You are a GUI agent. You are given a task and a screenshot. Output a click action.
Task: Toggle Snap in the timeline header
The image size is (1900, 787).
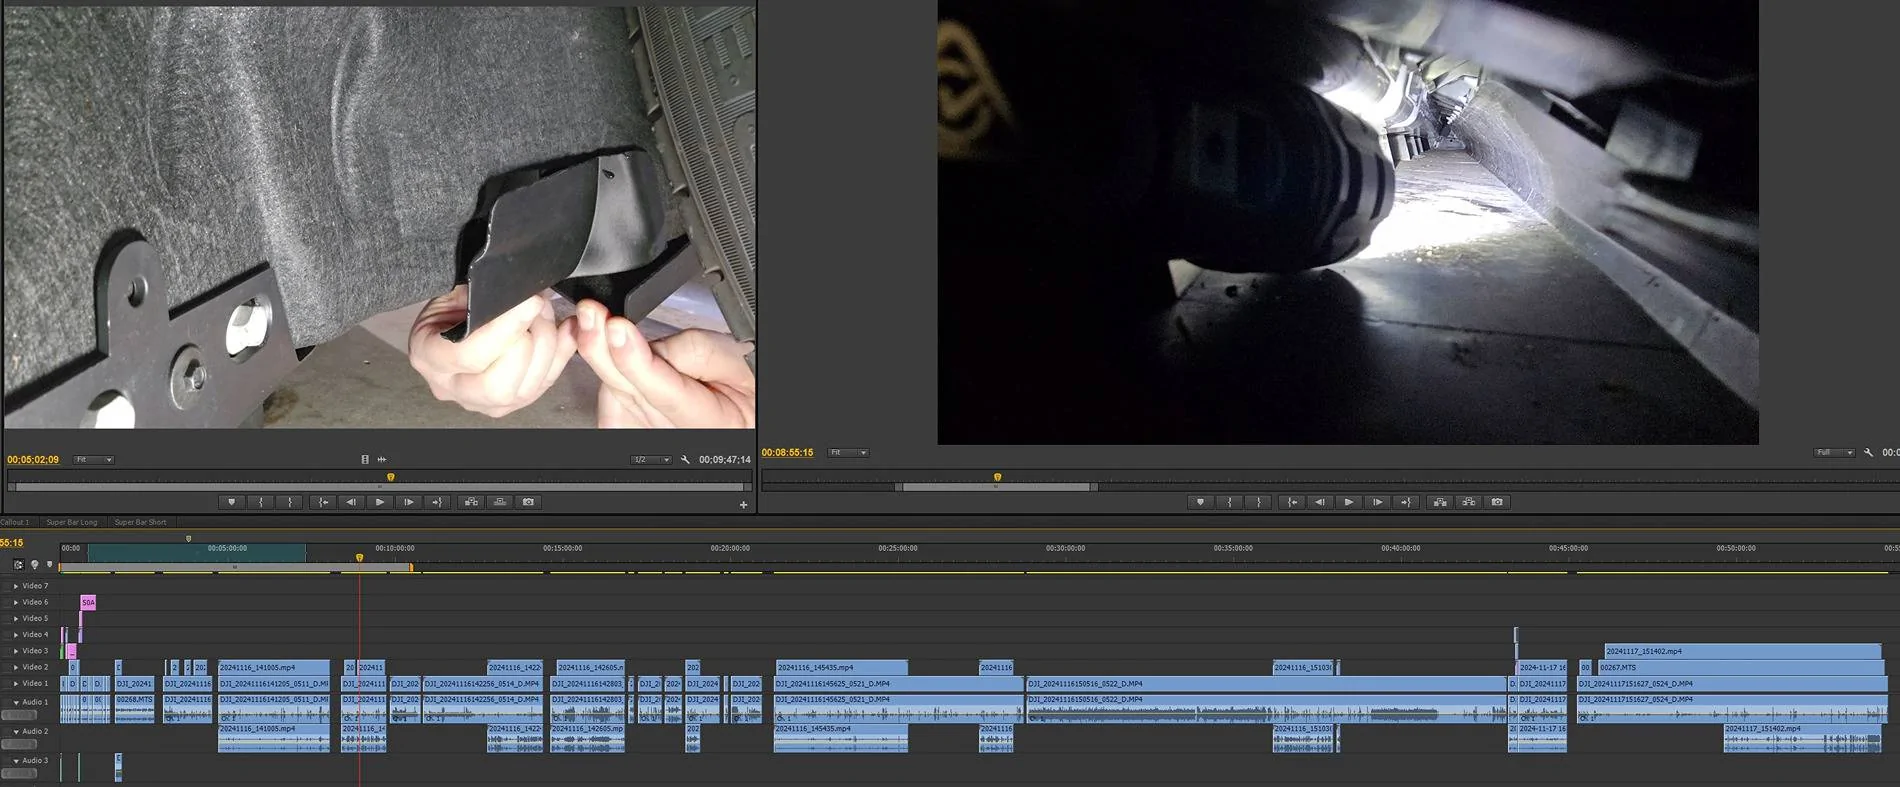coord(18,565)
